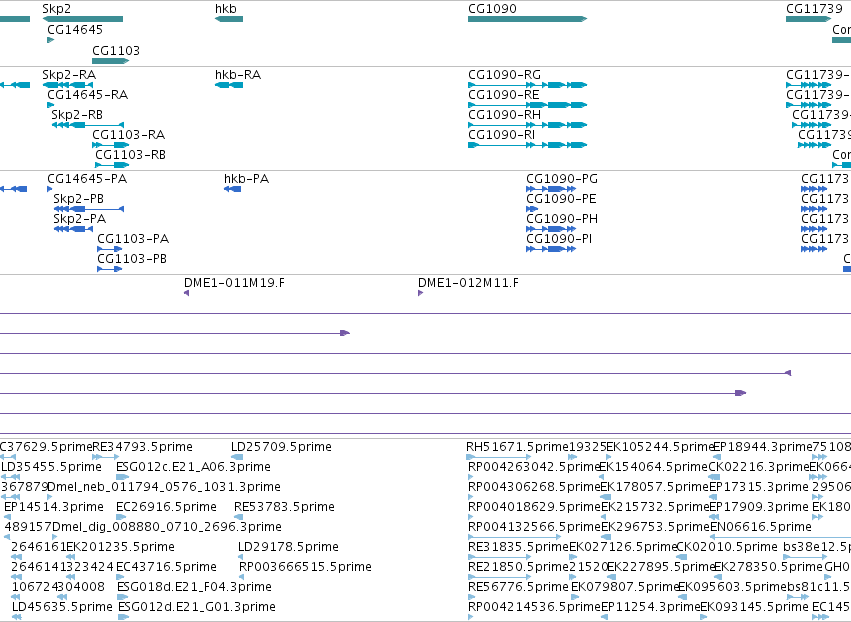Select protein CG1103-PB glyph
This screenshot has width=851, height=622.
click(x=110, y=269)
